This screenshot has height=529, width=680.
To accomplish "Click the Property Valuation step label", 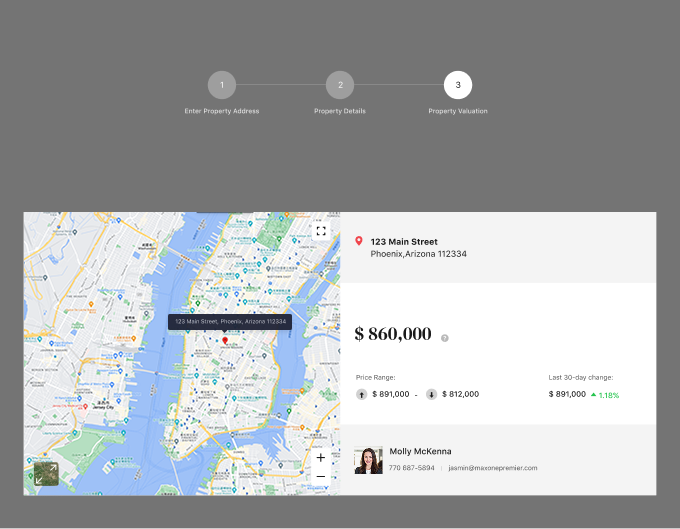I will point(458,111).
